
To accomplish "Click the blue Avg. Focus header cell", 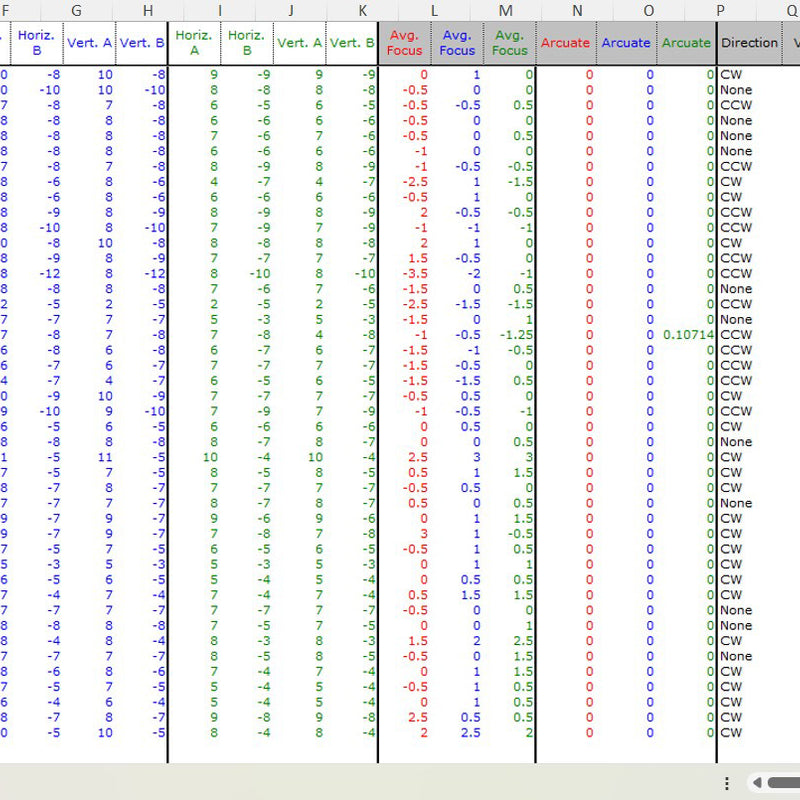I will click(457, 43).
